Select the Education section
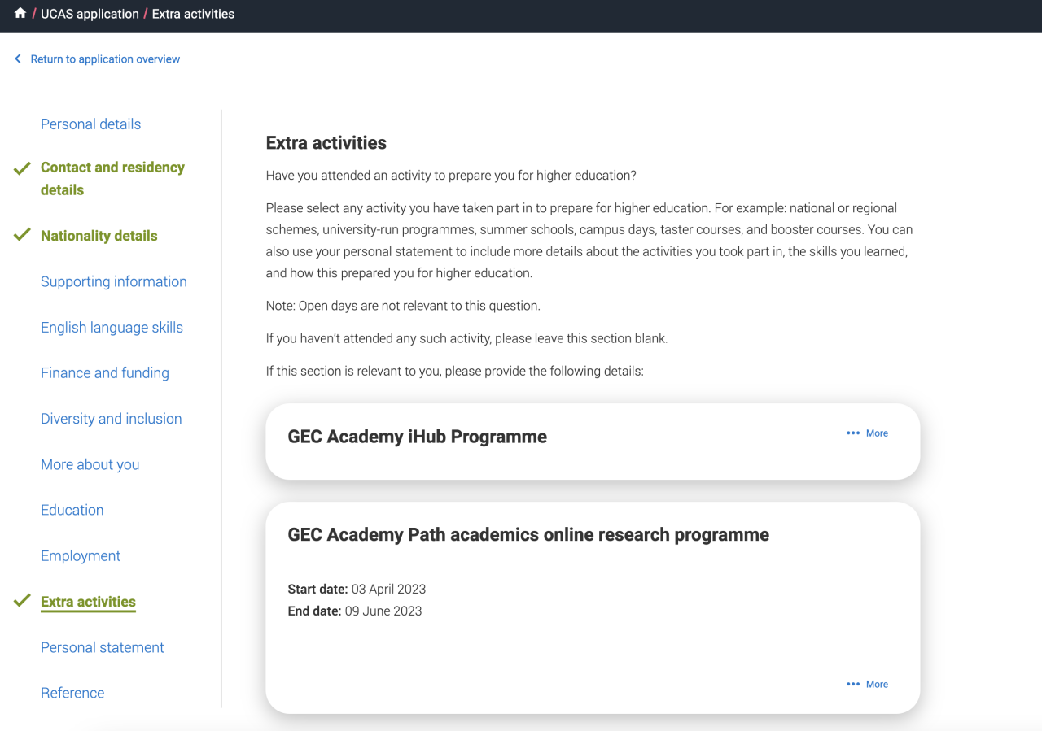1042x732 pixels. click(72, 510)
